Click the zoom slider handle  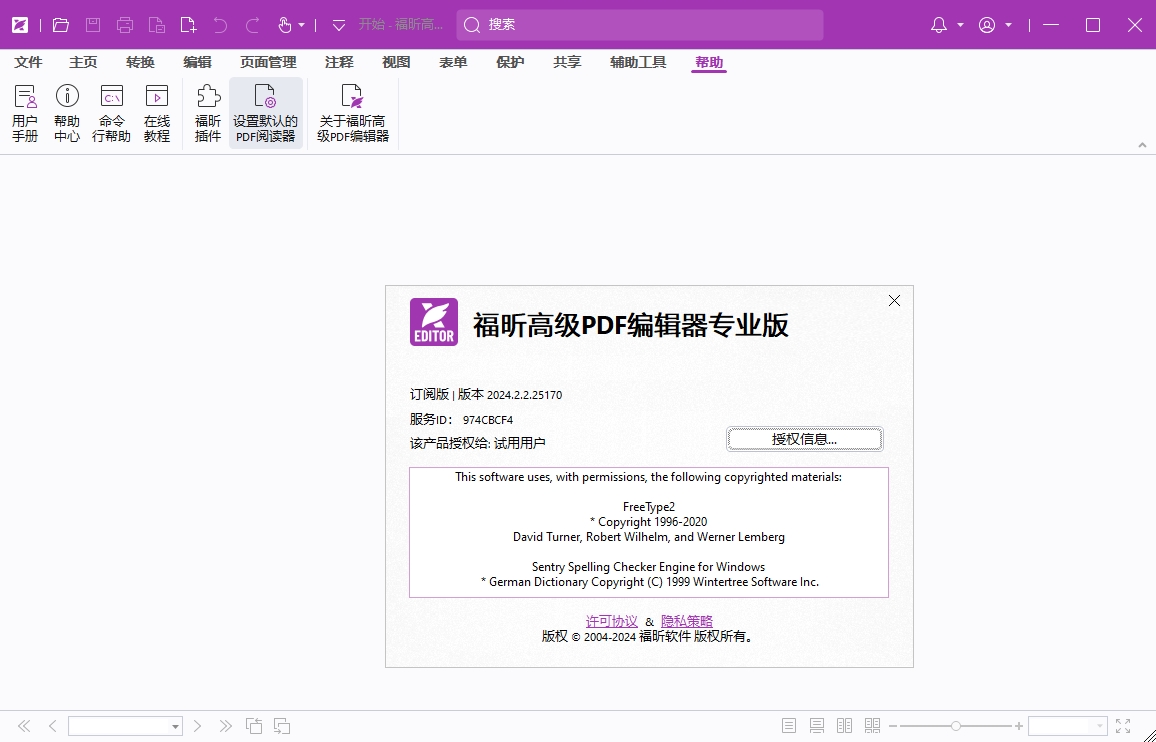pos(955,727)
